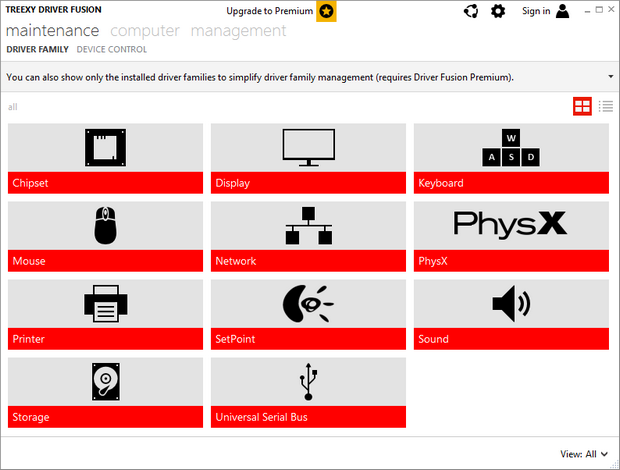The width and height of the screenshot is (620, 470).
Task: Open the Universal Serial Bus USB icon
Action: click(x=308, y=381)
